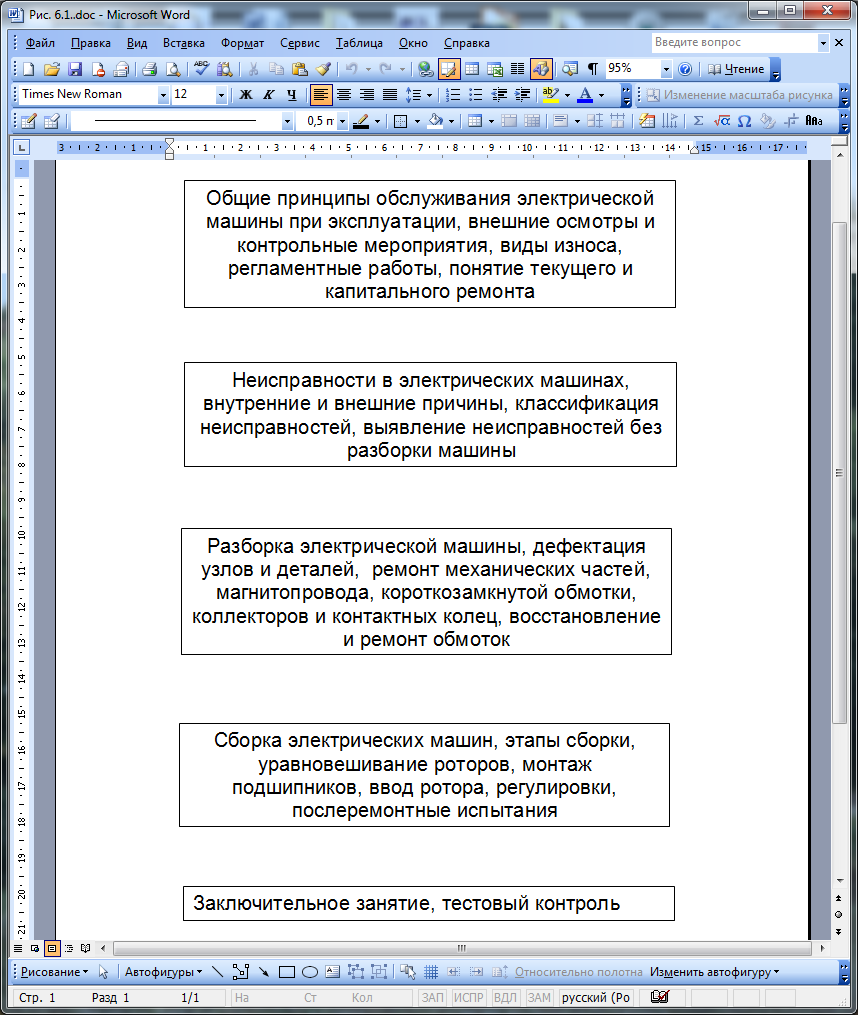Click the ЗАМ overtype indicator
The width and height of the screenshot is (858, 1015).
point(539,998)
